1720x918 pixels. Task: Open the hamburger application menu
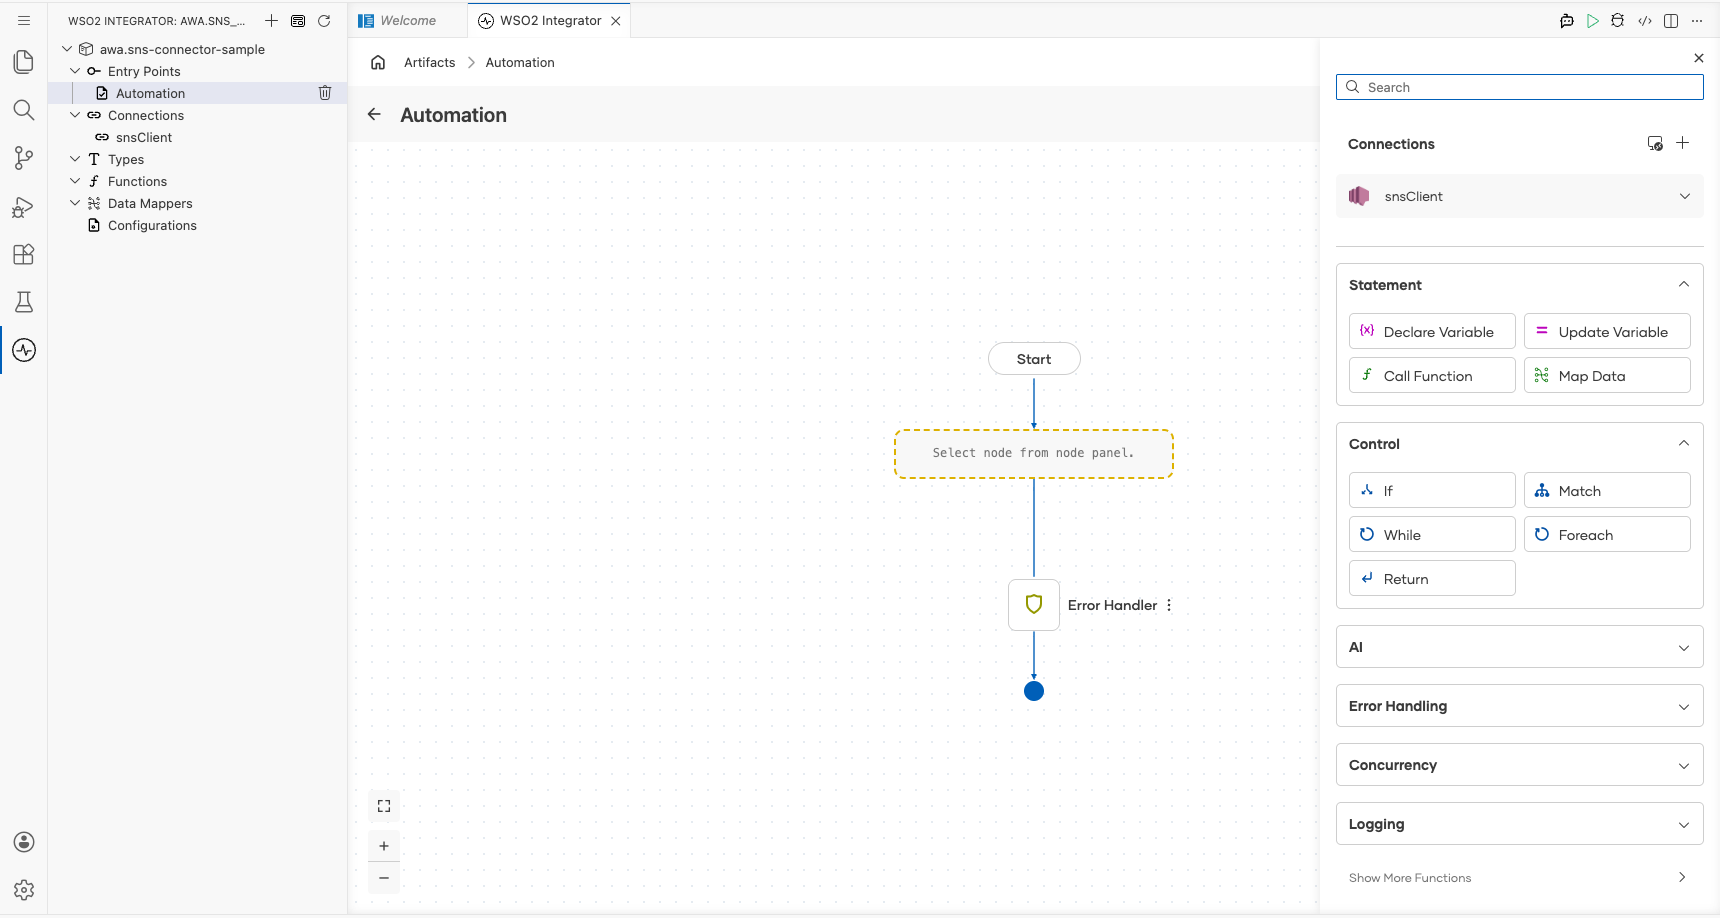tap(24, 20)
